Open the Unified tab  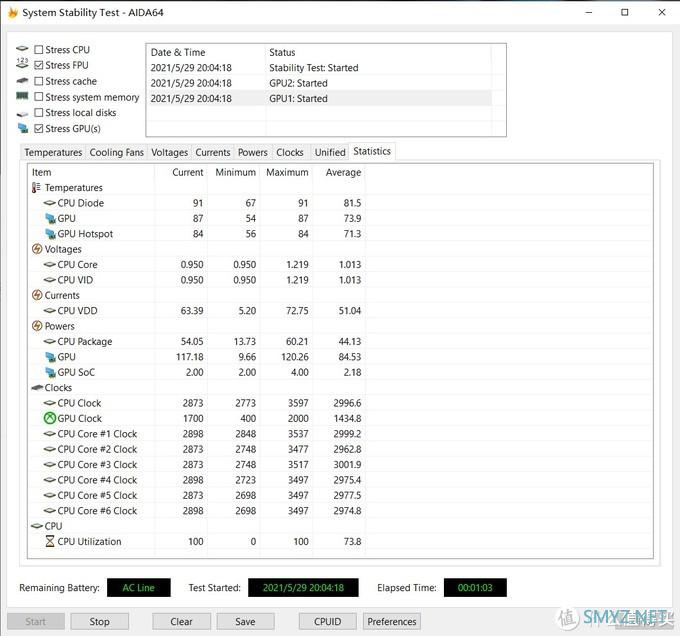(x=330, y=153)
